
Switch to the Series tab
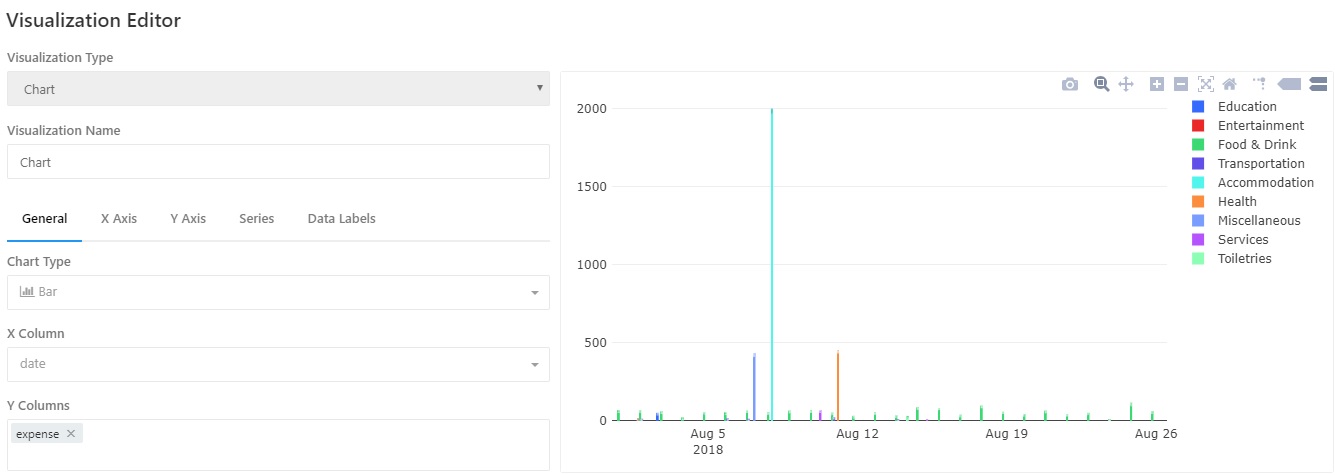256,219
